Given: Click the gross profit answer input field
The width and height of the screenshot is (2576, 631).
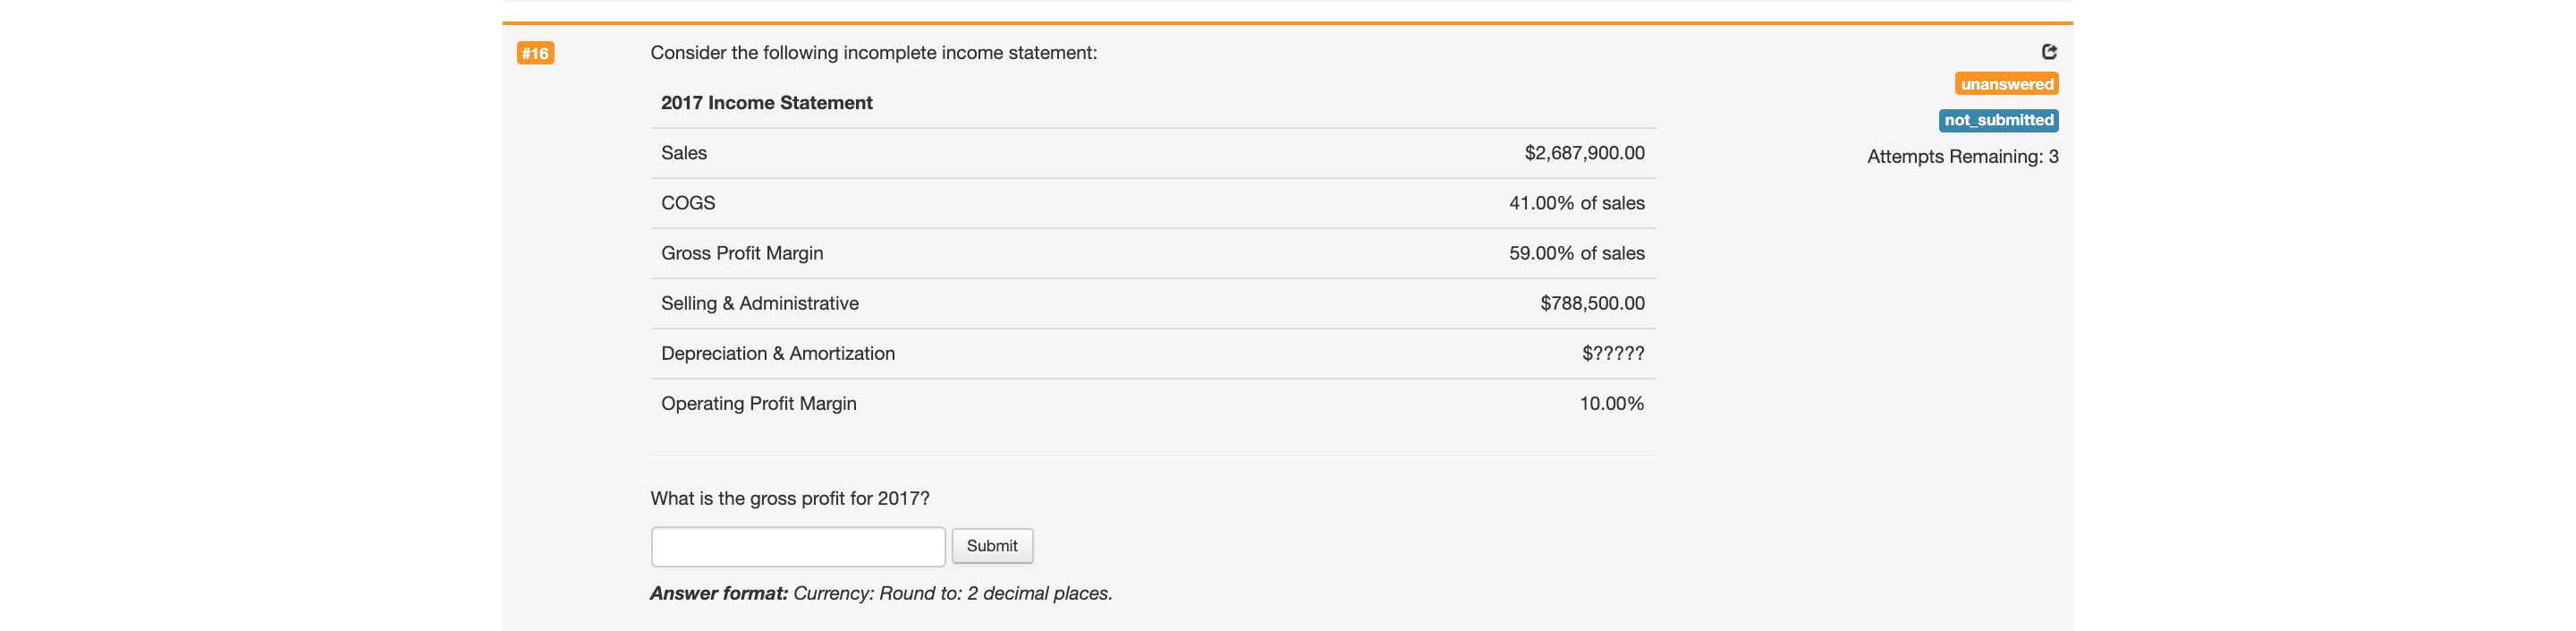Looking at the screenshot, I should click(x=797, y=546).
